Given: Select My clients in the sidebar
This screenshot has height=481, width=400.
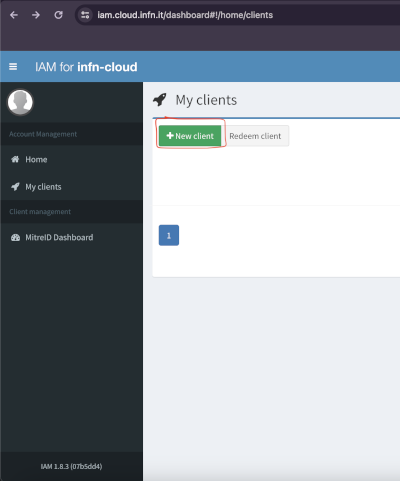Looking at the screenshot, I should pos(43,187).
